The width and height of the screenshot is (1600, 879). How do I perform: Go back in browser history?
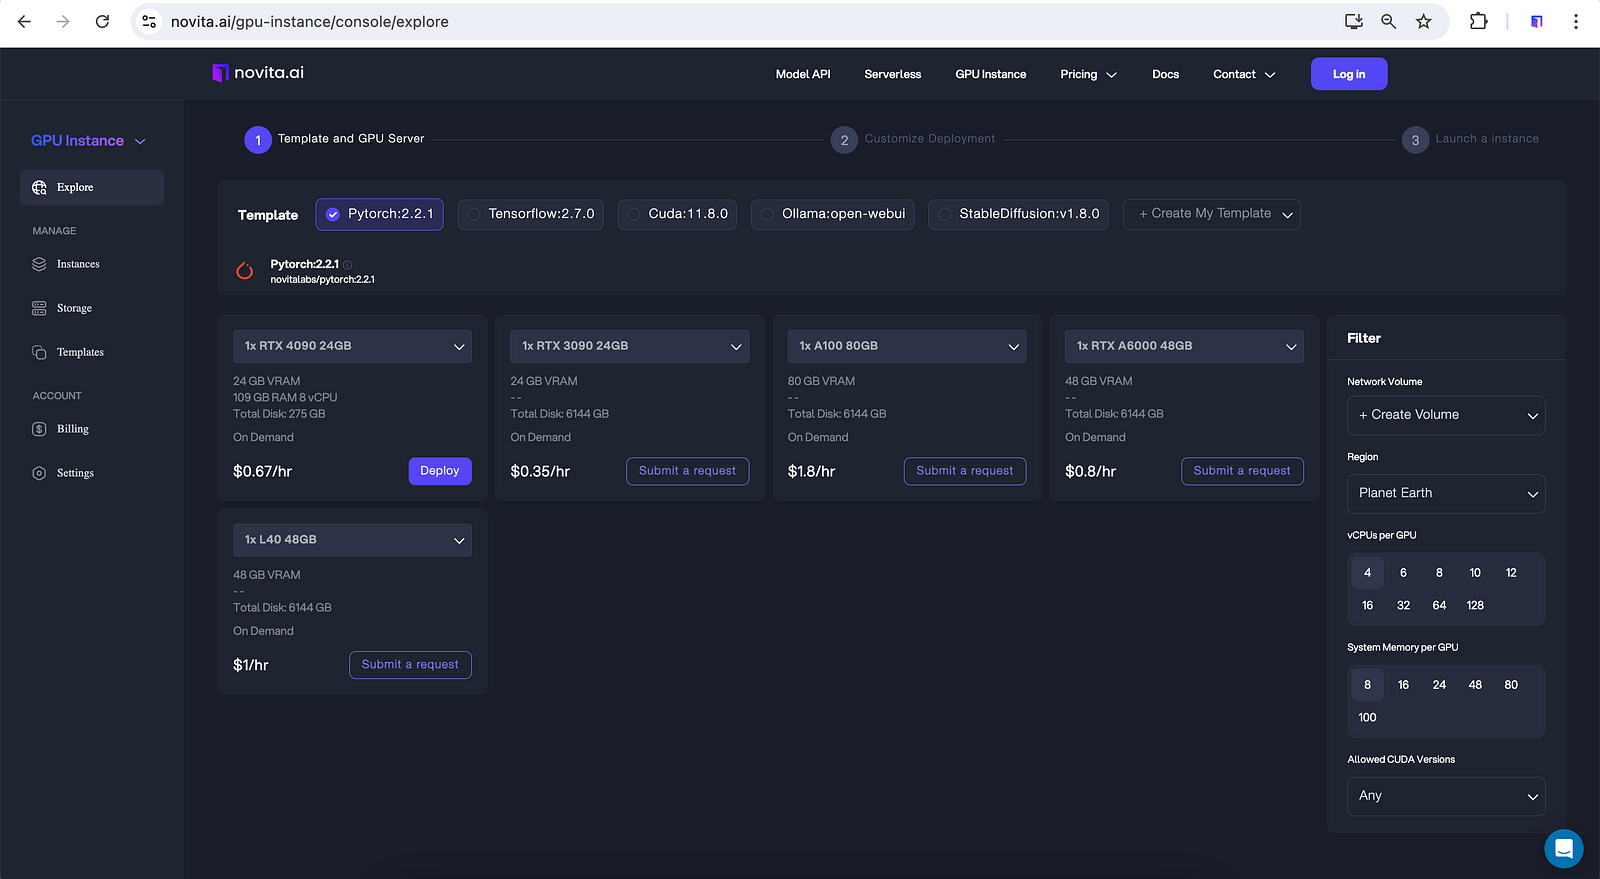[24, 21]
